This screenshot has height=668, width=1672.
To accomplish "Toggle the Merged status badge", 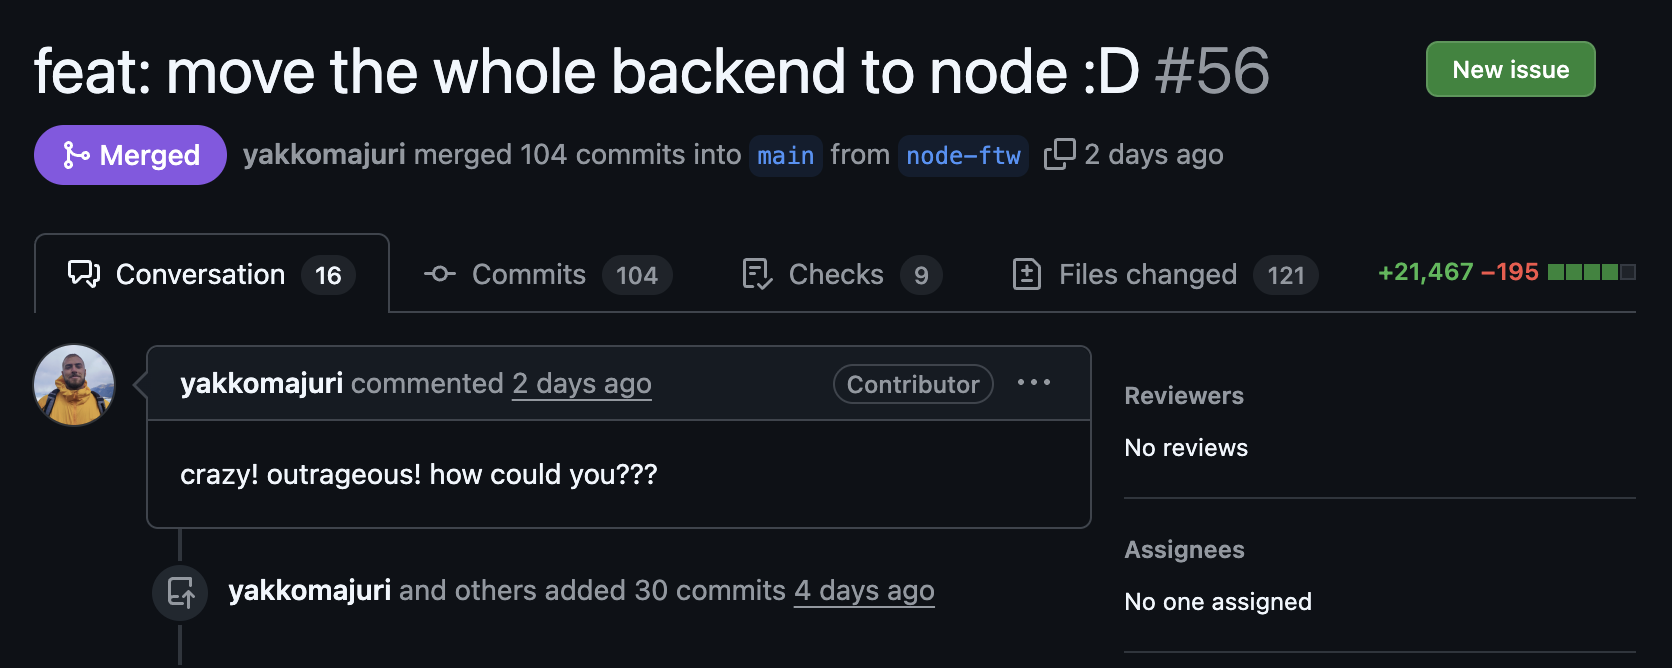I will 130,155.
